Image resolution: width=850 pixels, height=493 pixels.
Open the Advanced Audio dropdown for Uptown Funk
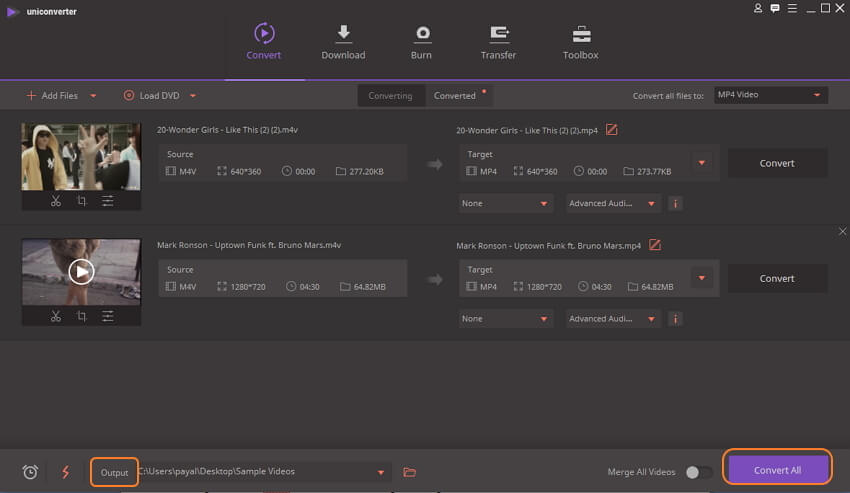(613, 319)
